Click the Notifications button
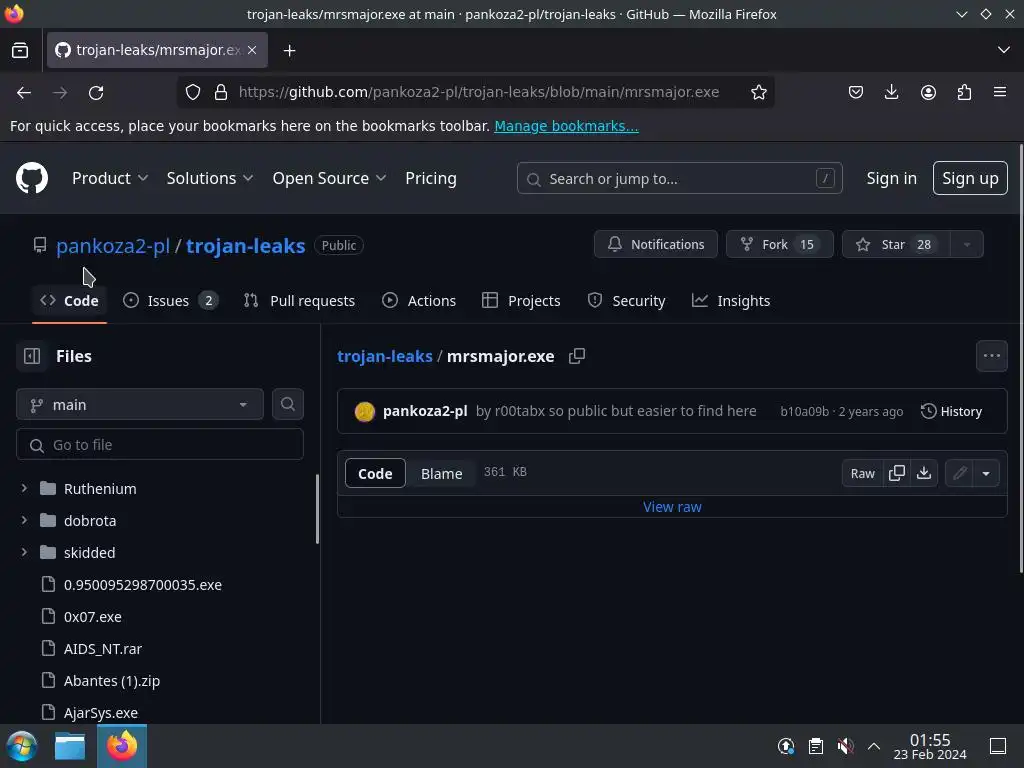The width and height of the screenshot is (1024, 768). click(656, 244)
